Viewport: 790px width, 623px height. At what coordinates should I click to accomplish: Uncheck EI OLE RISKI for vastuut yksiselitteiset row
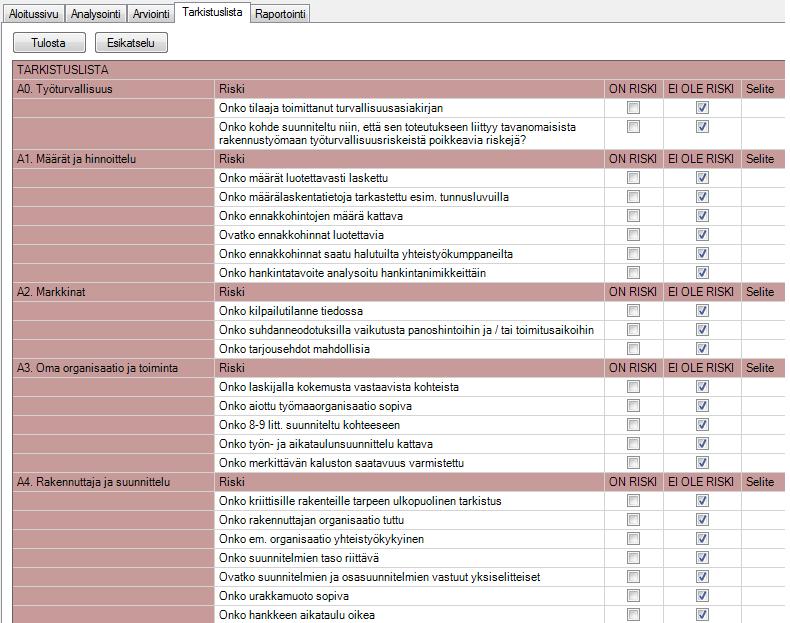(x=702, y=577)
